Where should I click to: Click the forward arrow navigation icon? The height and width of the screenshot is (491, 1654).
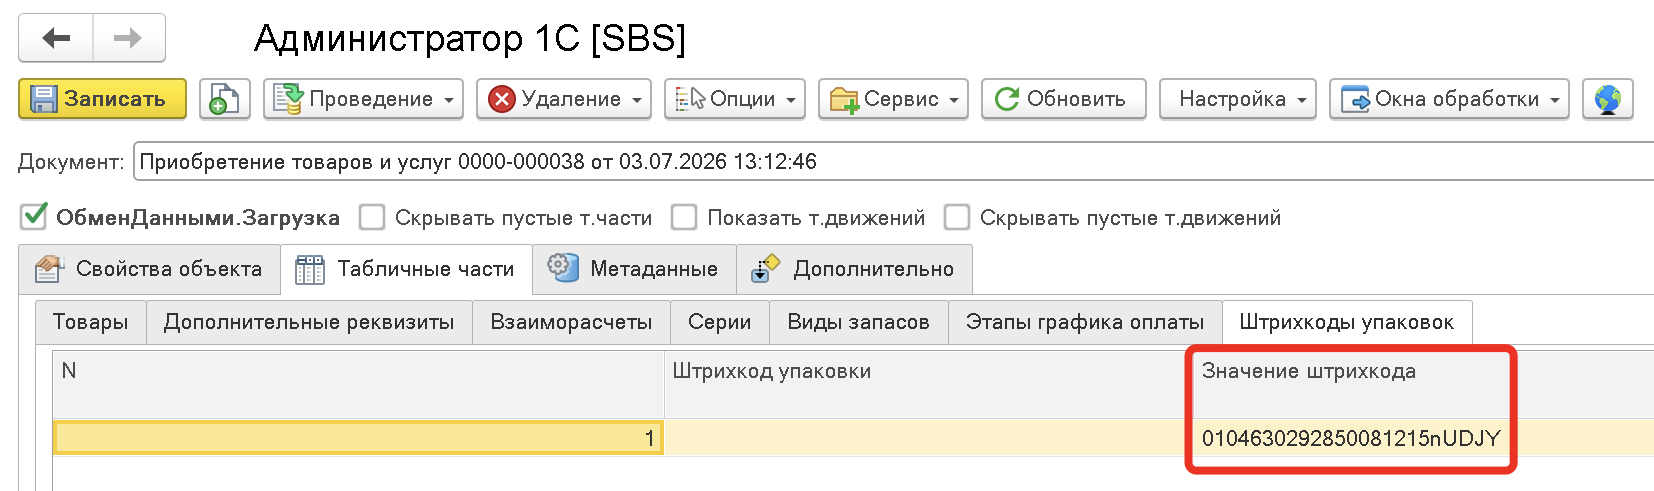[128, 38]
